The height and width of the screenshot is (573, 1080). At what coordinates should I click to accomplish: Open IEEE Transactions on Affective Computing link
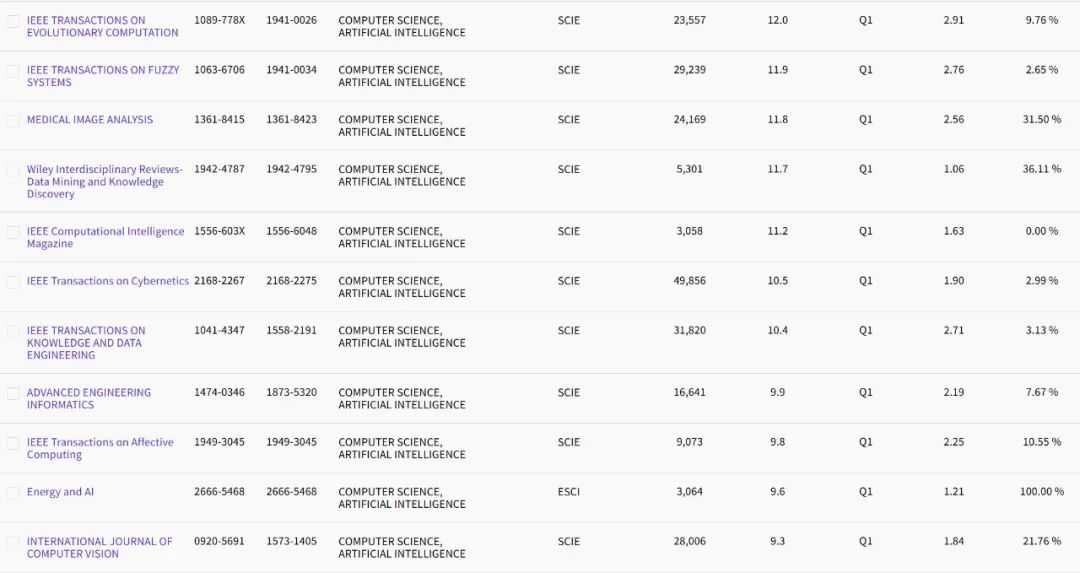point(100,448)
